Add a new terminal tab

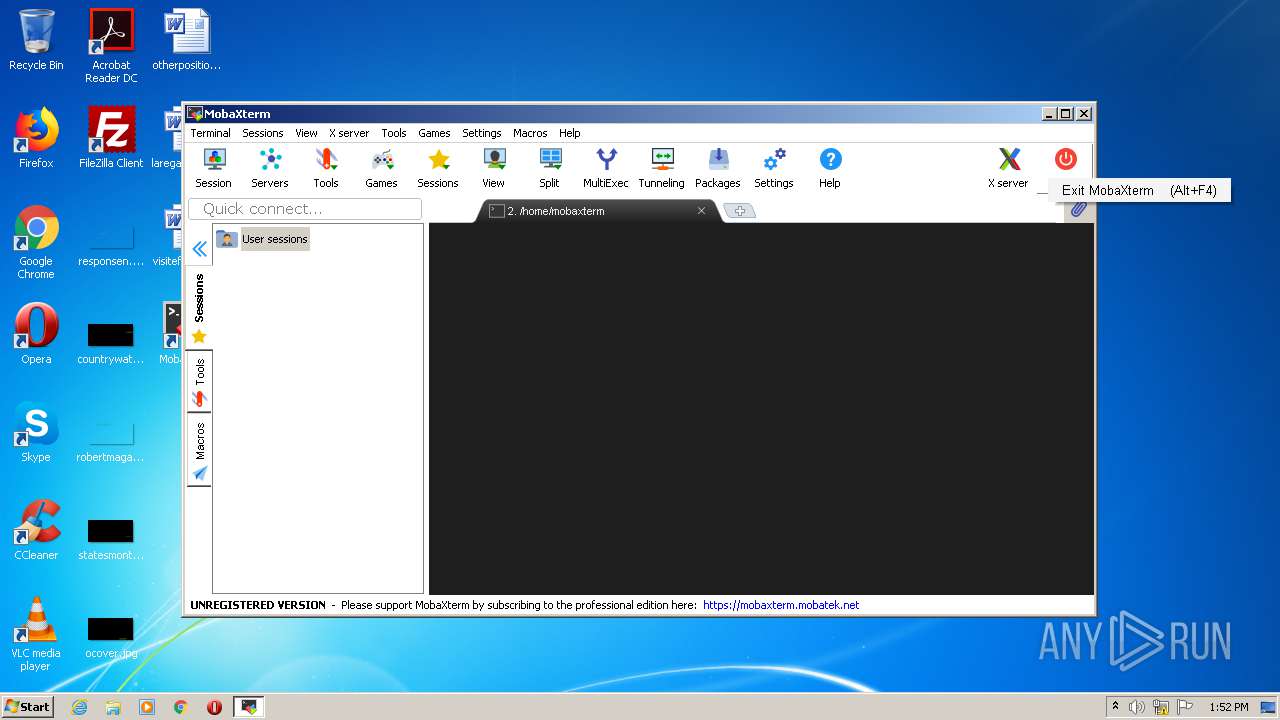[x=739, y=211]
